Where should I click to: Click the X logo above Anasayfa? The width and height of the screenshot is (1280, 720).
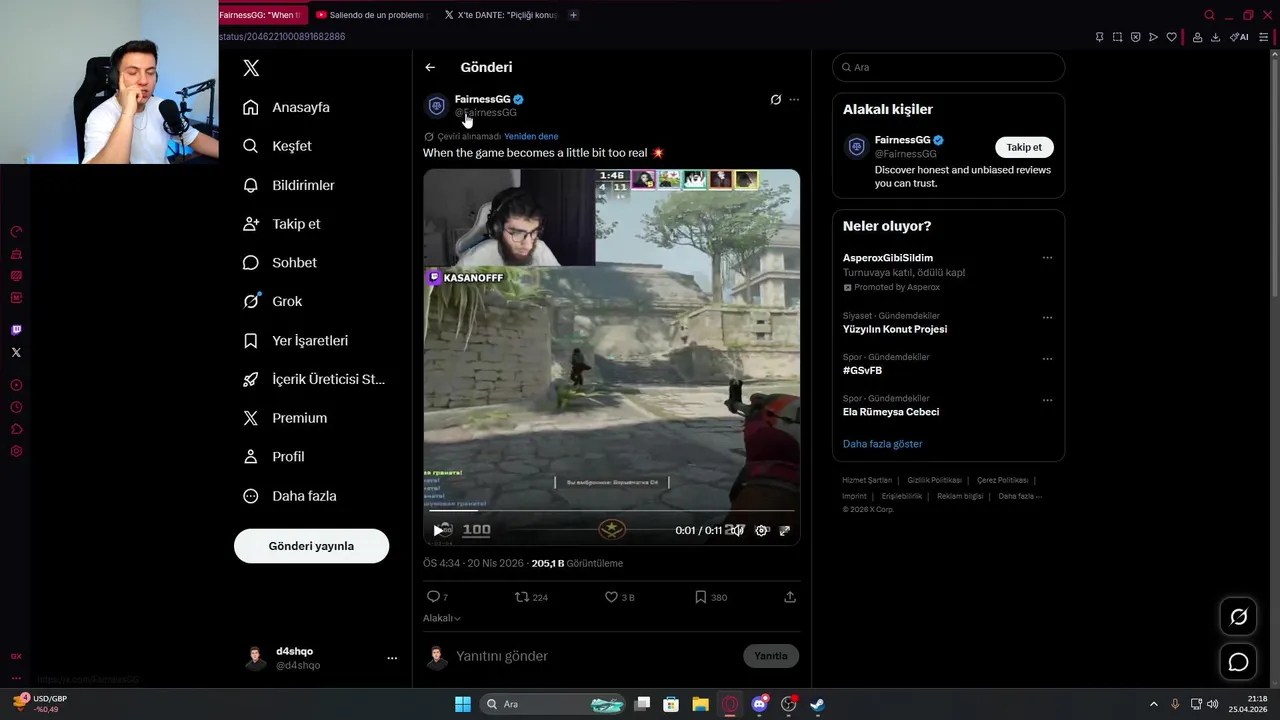251,68
